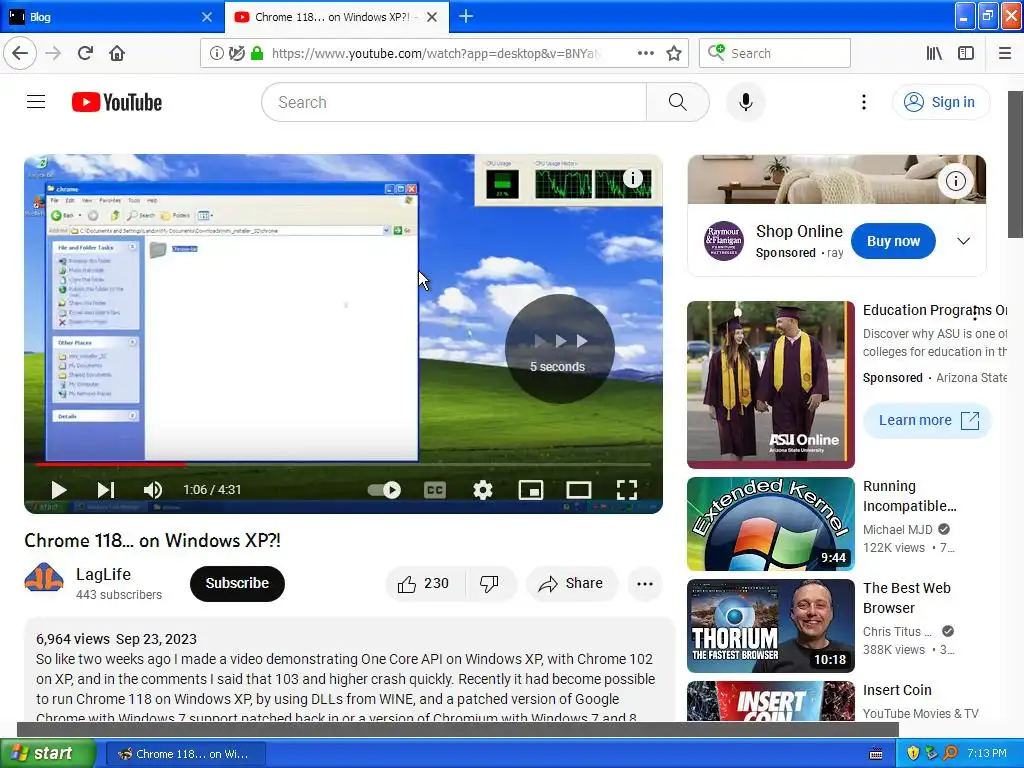This screenshot has height=768, width=1024.
Task: Click the security shield tray icon
Action: (913, 753)
